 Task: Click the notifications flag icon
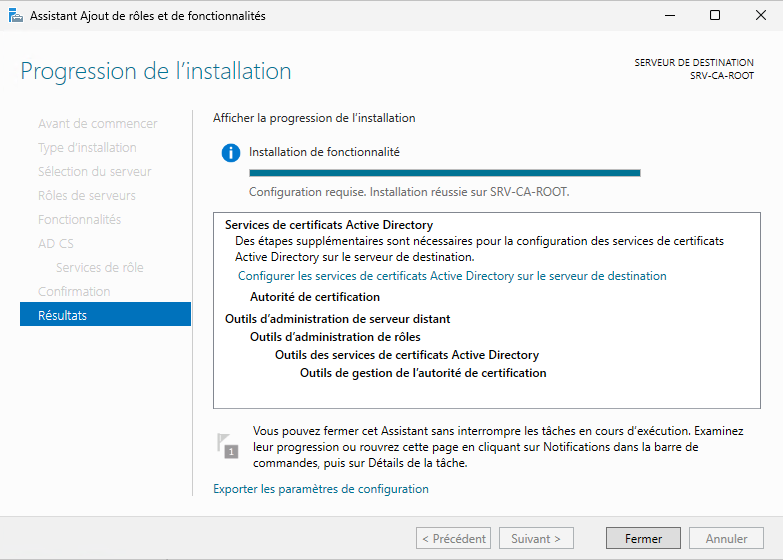pos(228,446)
